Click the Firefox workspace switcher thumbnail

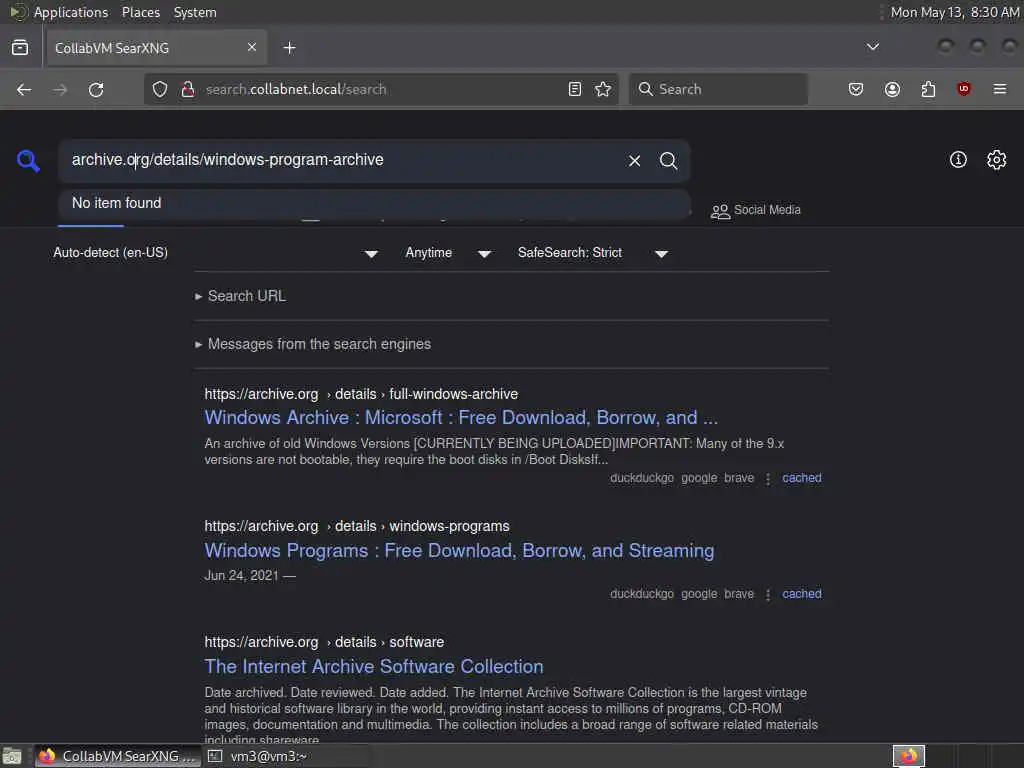click(x=909, y=756)
